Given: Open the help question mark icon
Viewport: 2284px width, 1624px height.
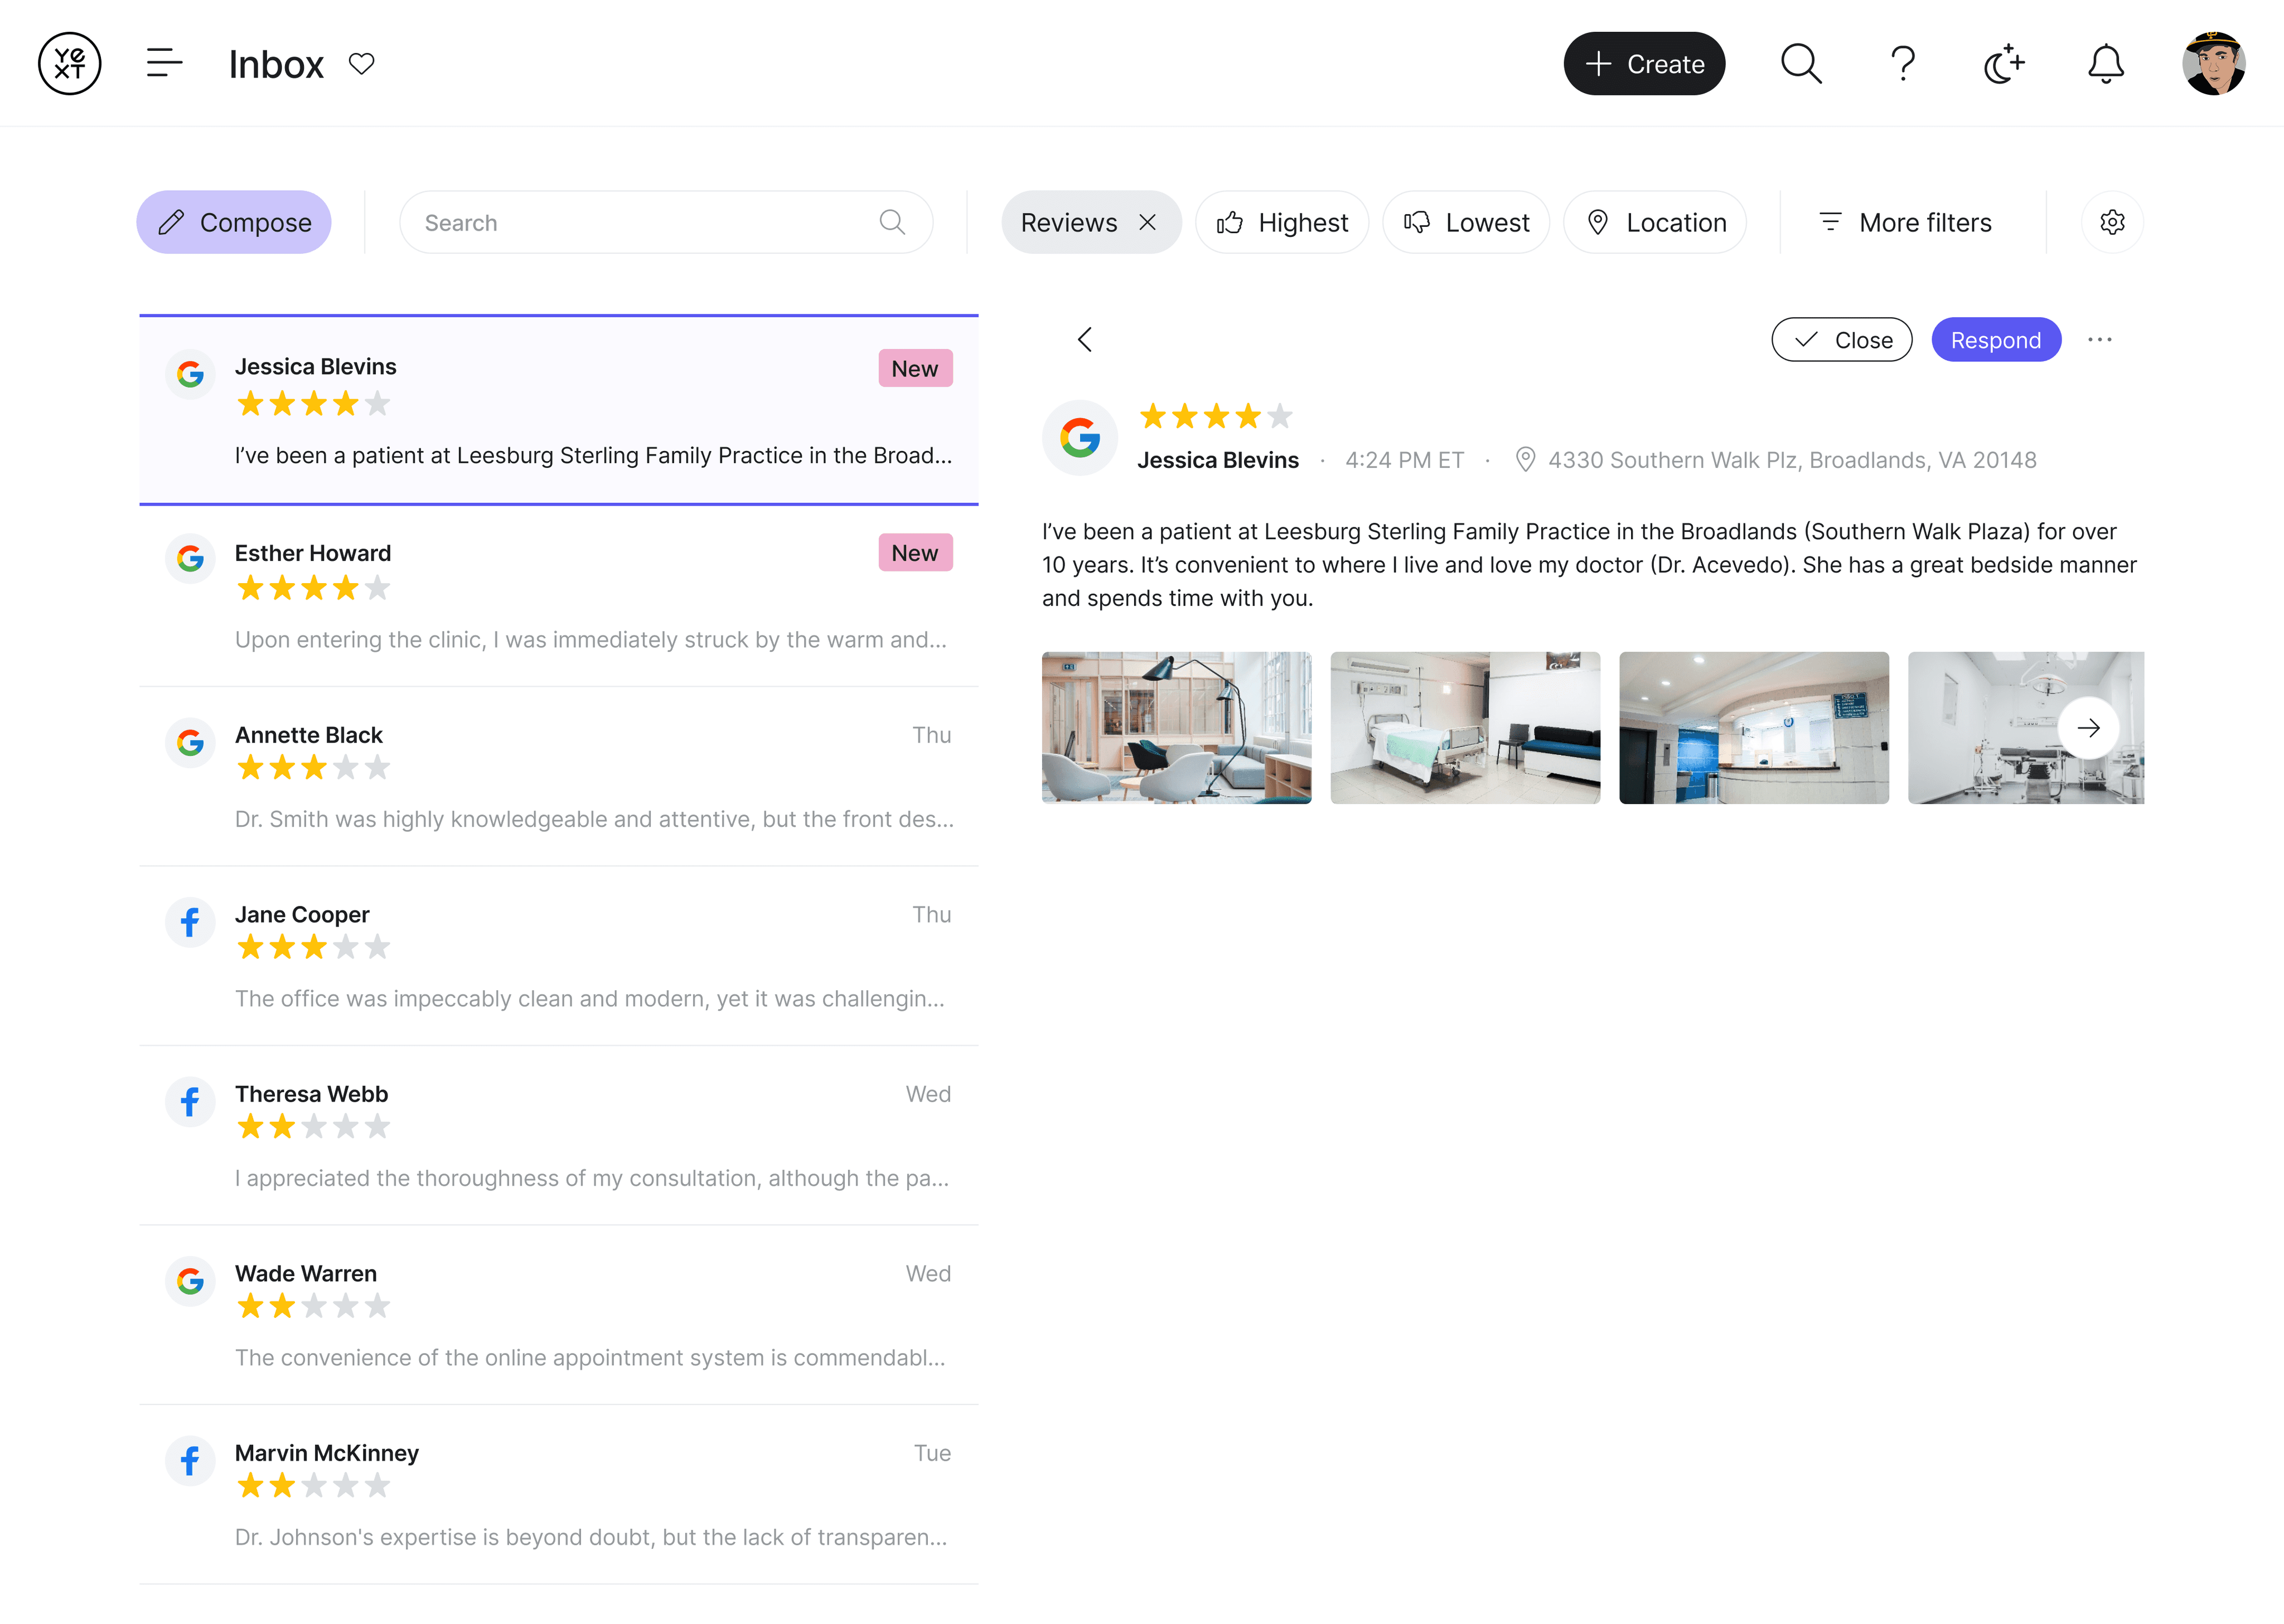Looking at the screenshot, I should click(1903, 63).
